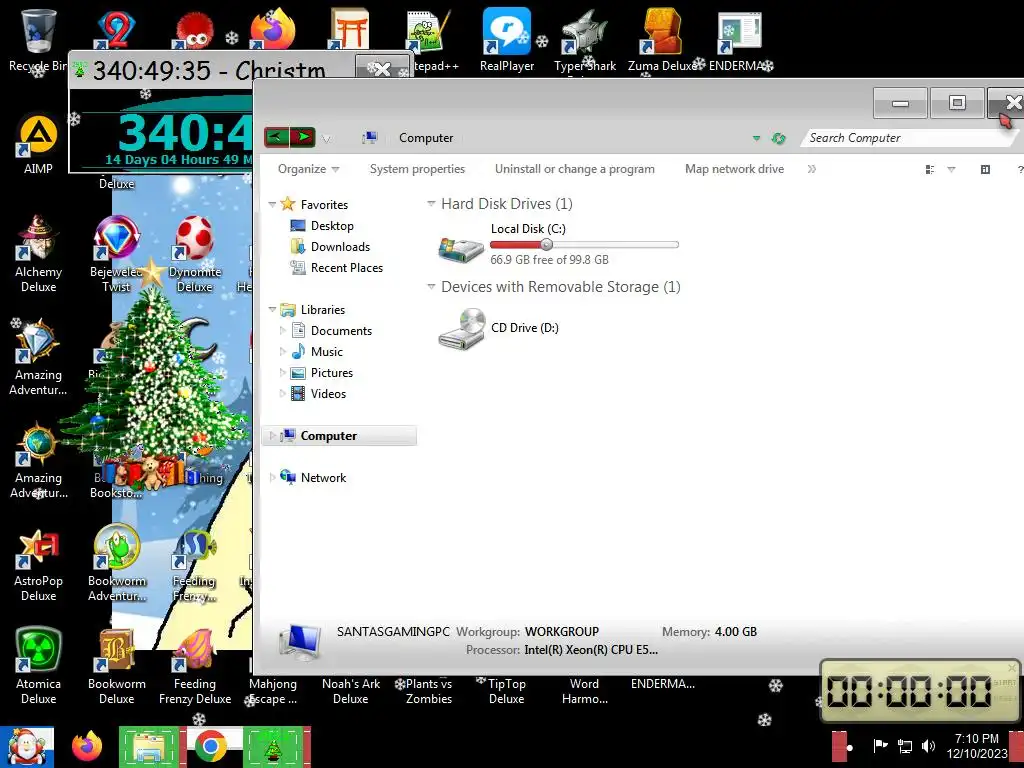Show more toolbar commands chevron

click(811, 168)
